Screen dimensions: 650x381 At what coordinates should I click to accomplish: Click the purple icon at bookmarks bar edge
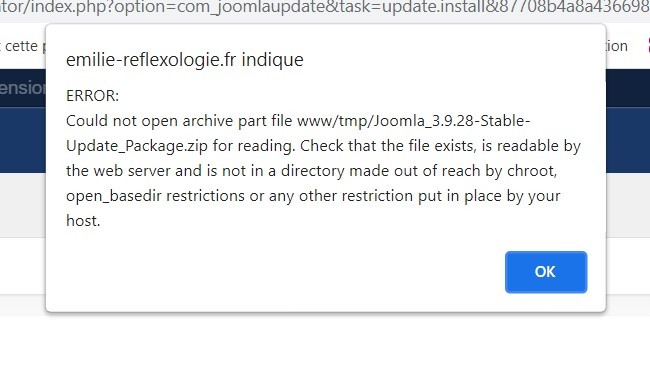click(x=648, y=46)
